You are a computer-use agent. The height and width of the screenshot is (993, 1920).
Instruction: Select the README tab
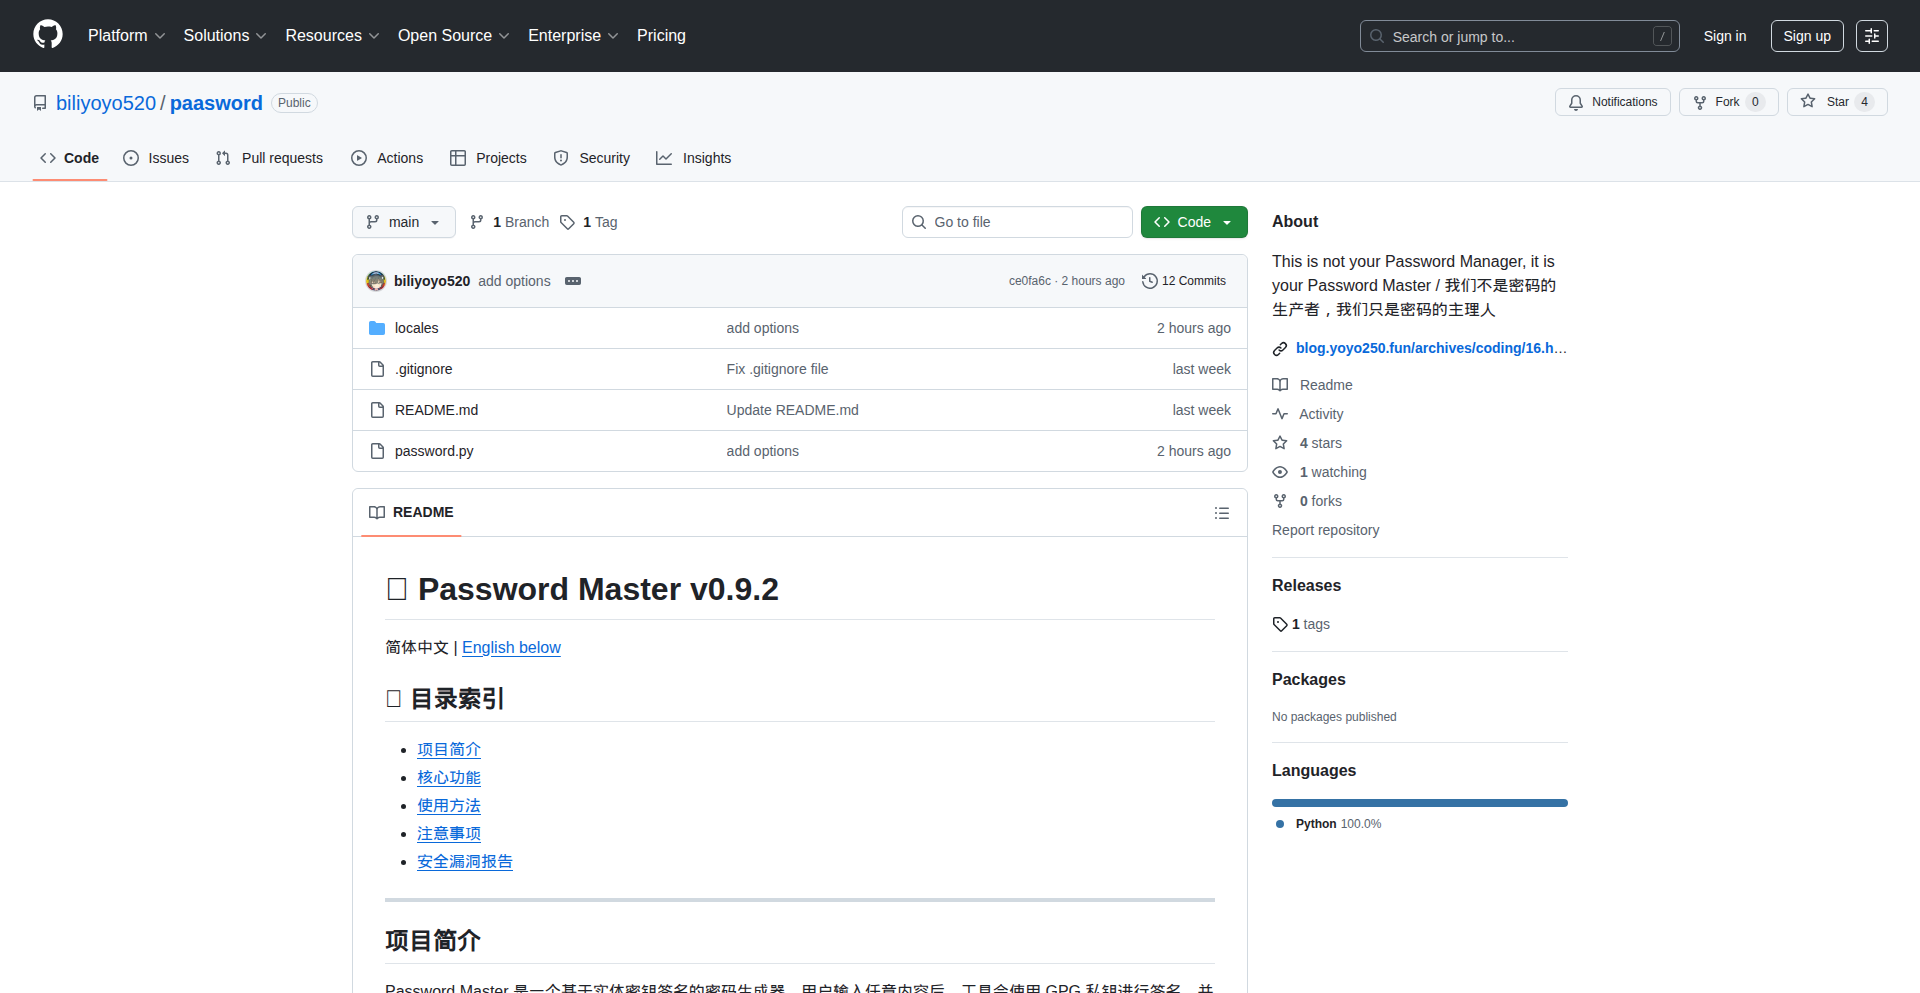(x=411, y=512)
